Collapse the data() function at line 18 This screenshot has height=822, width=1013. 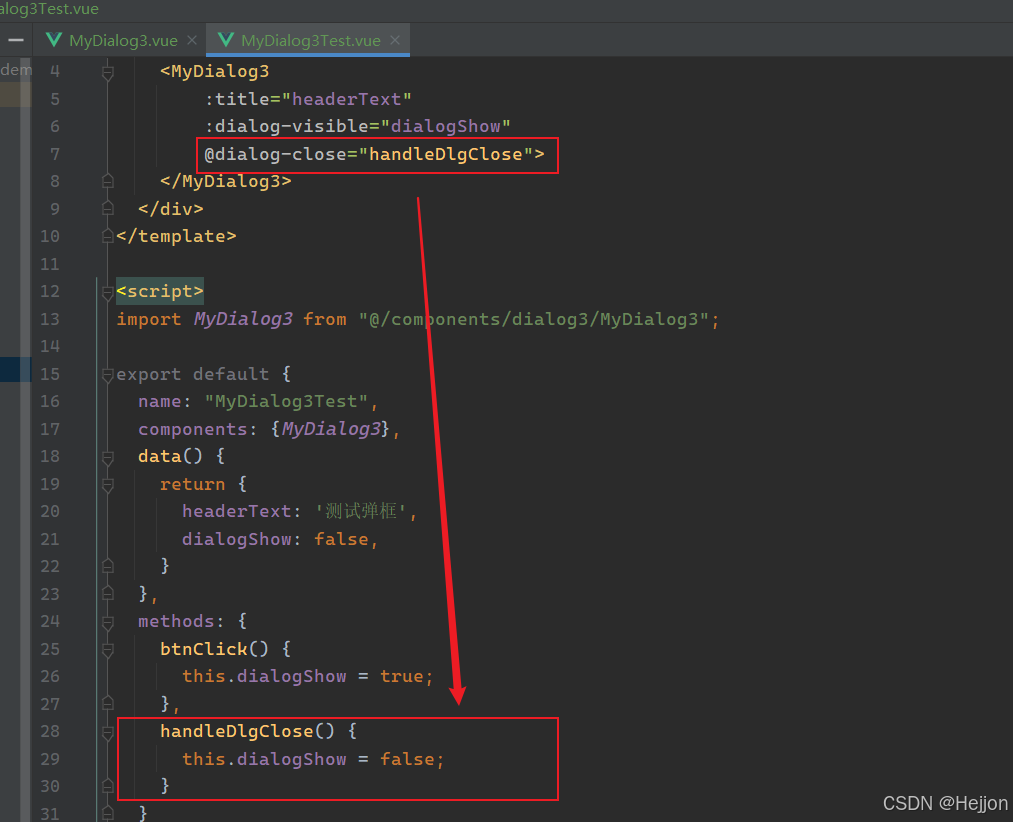(108, 458)
